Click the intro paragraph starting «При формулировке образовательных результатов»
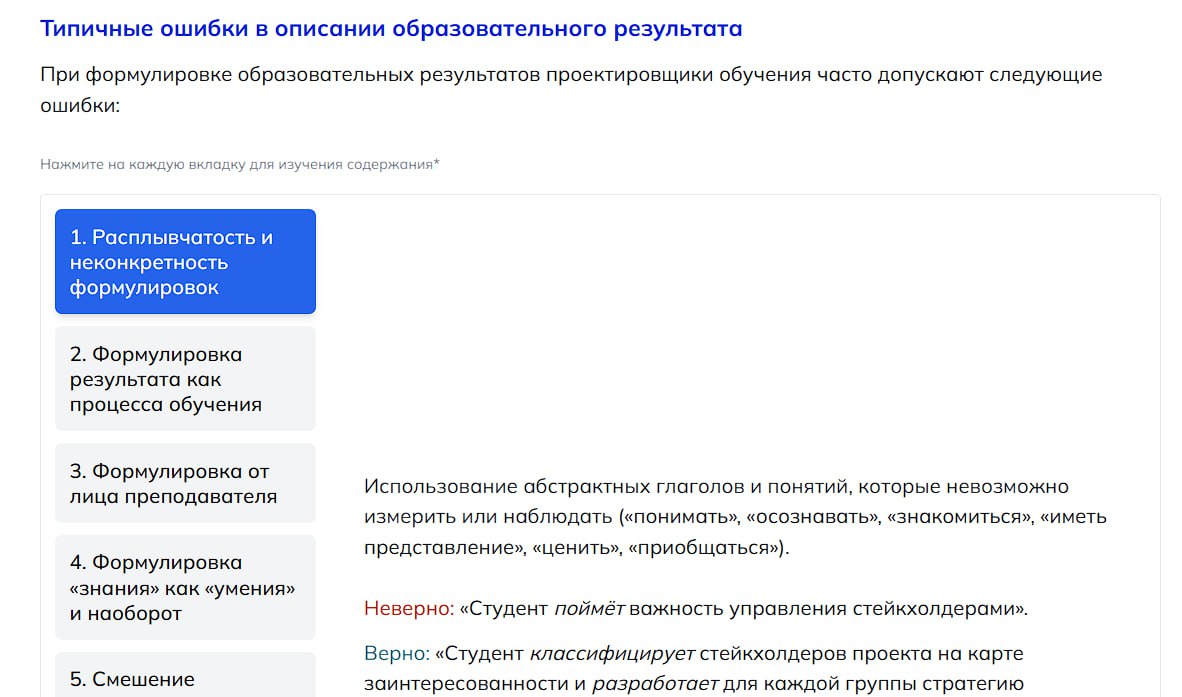 click(570, 89)
